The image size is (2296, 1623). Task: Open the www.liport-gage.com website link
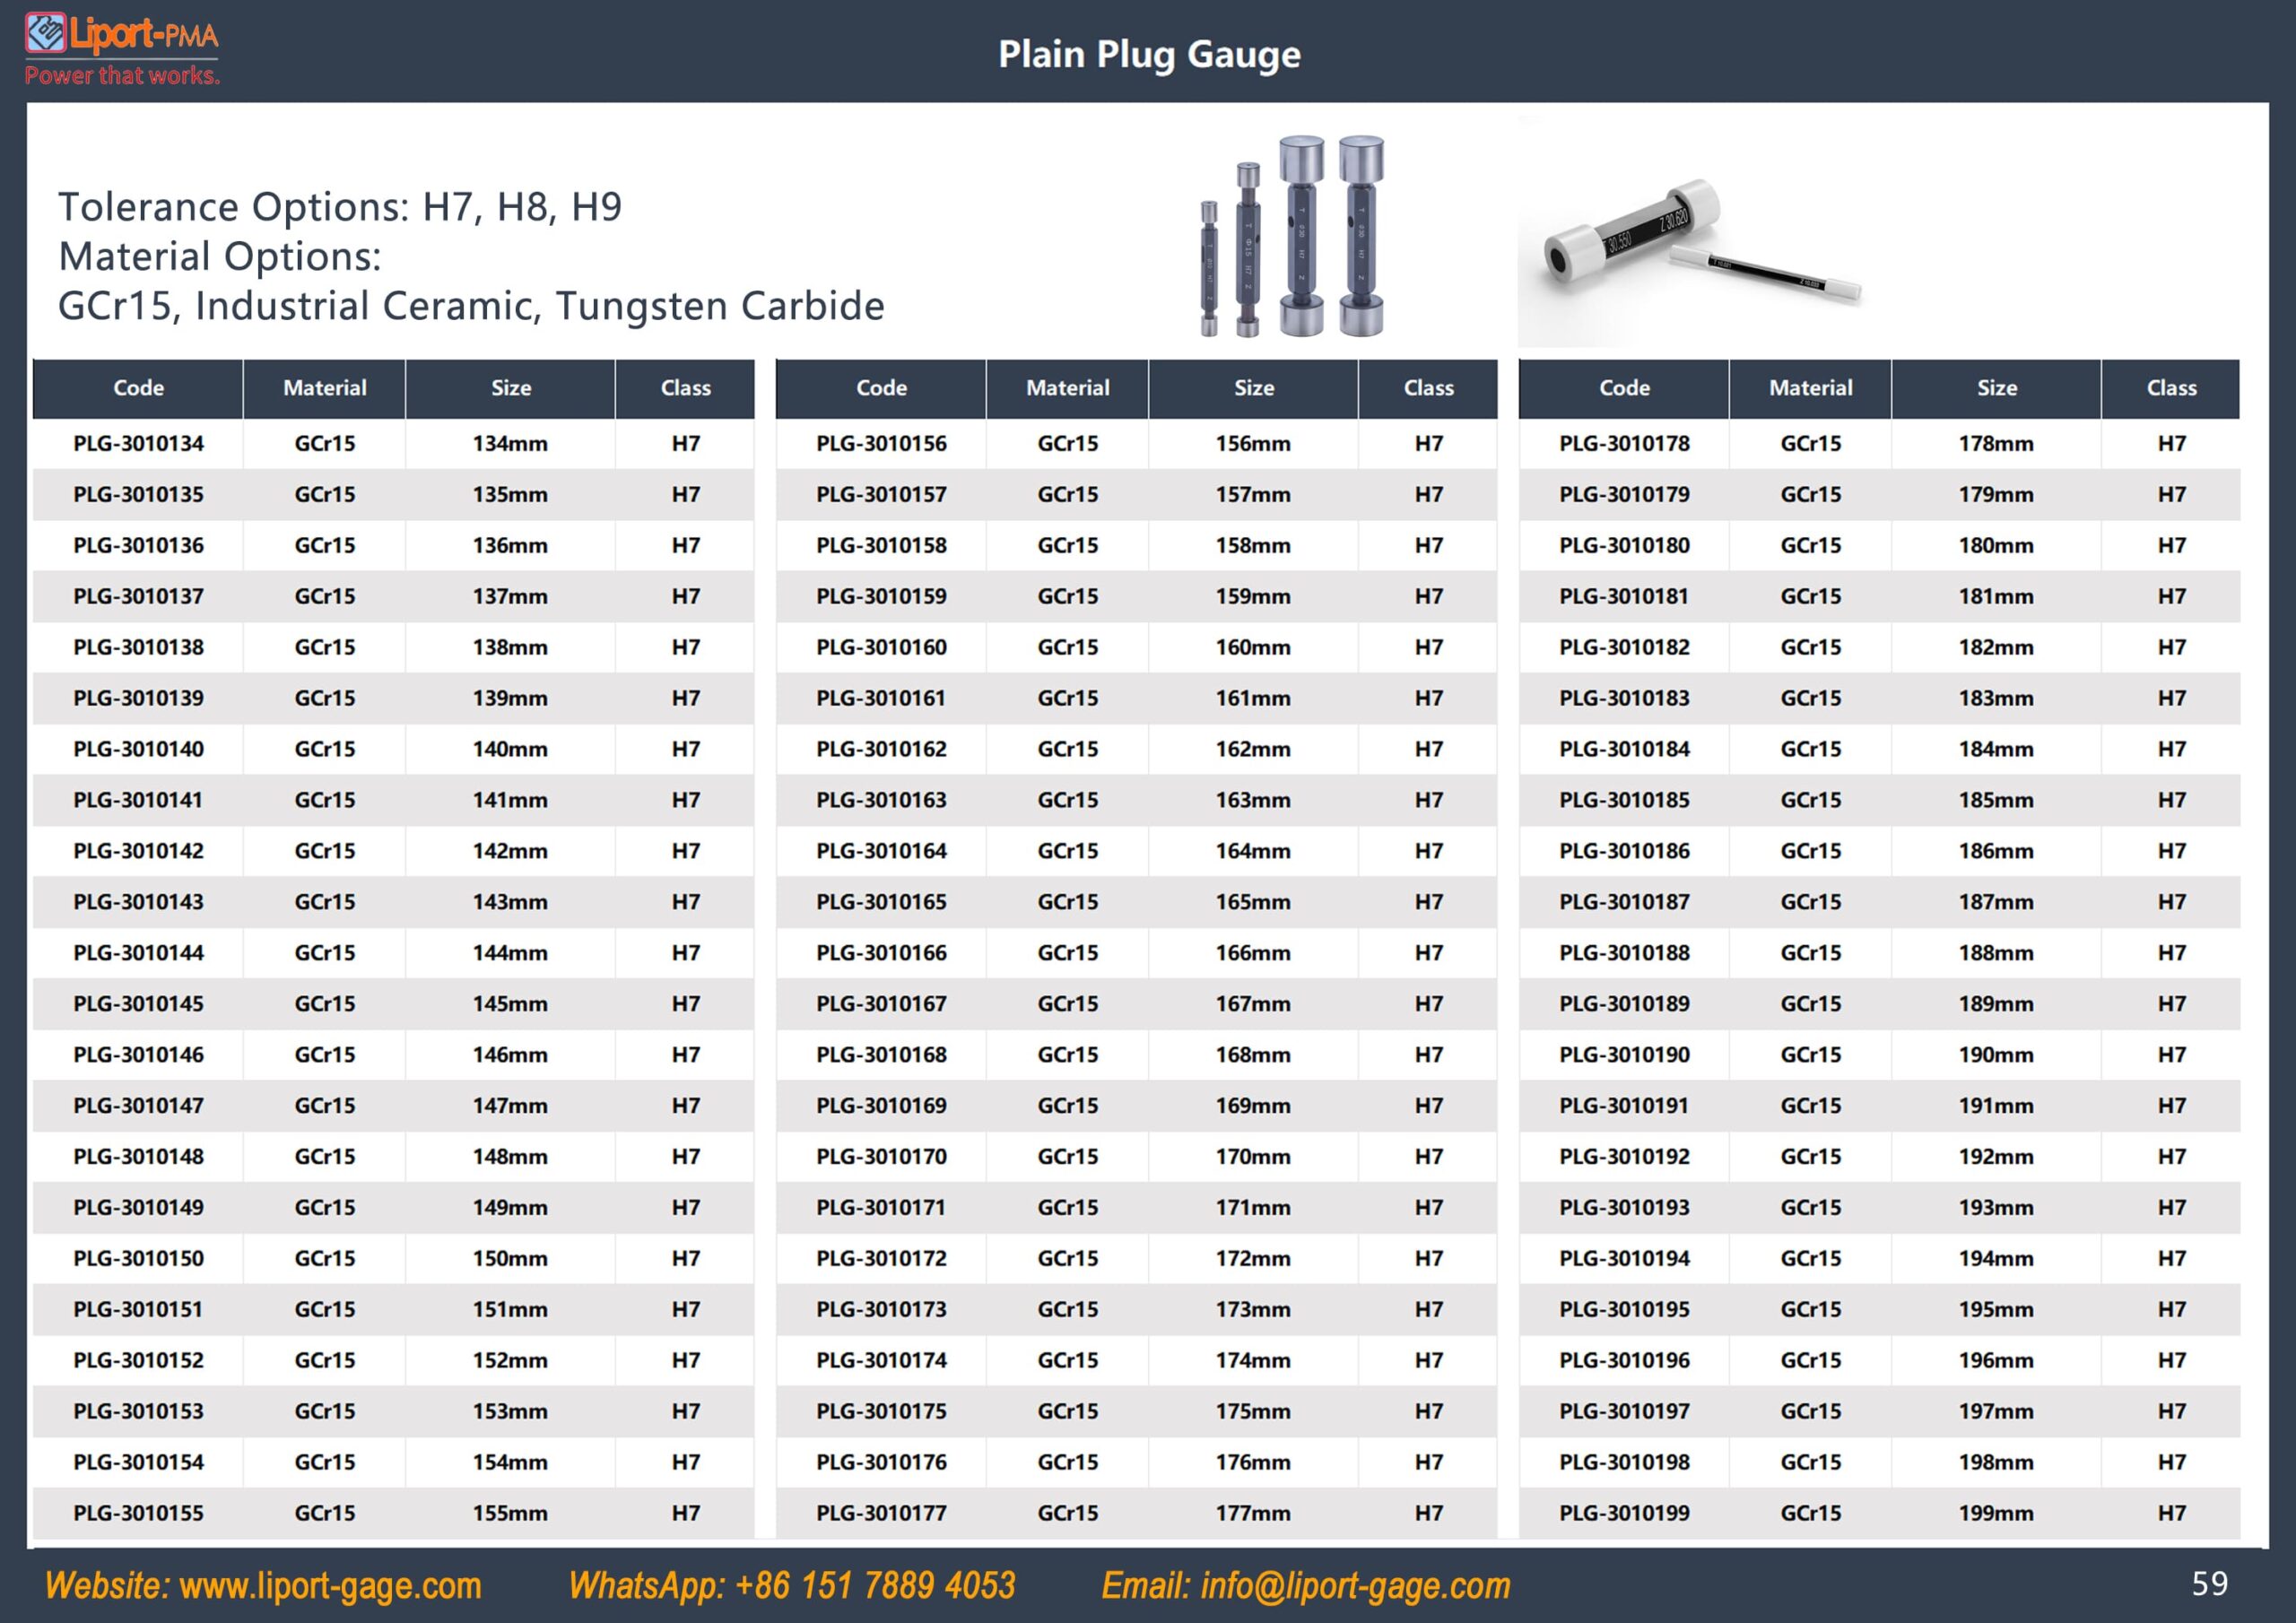[x=330, y=1585]
